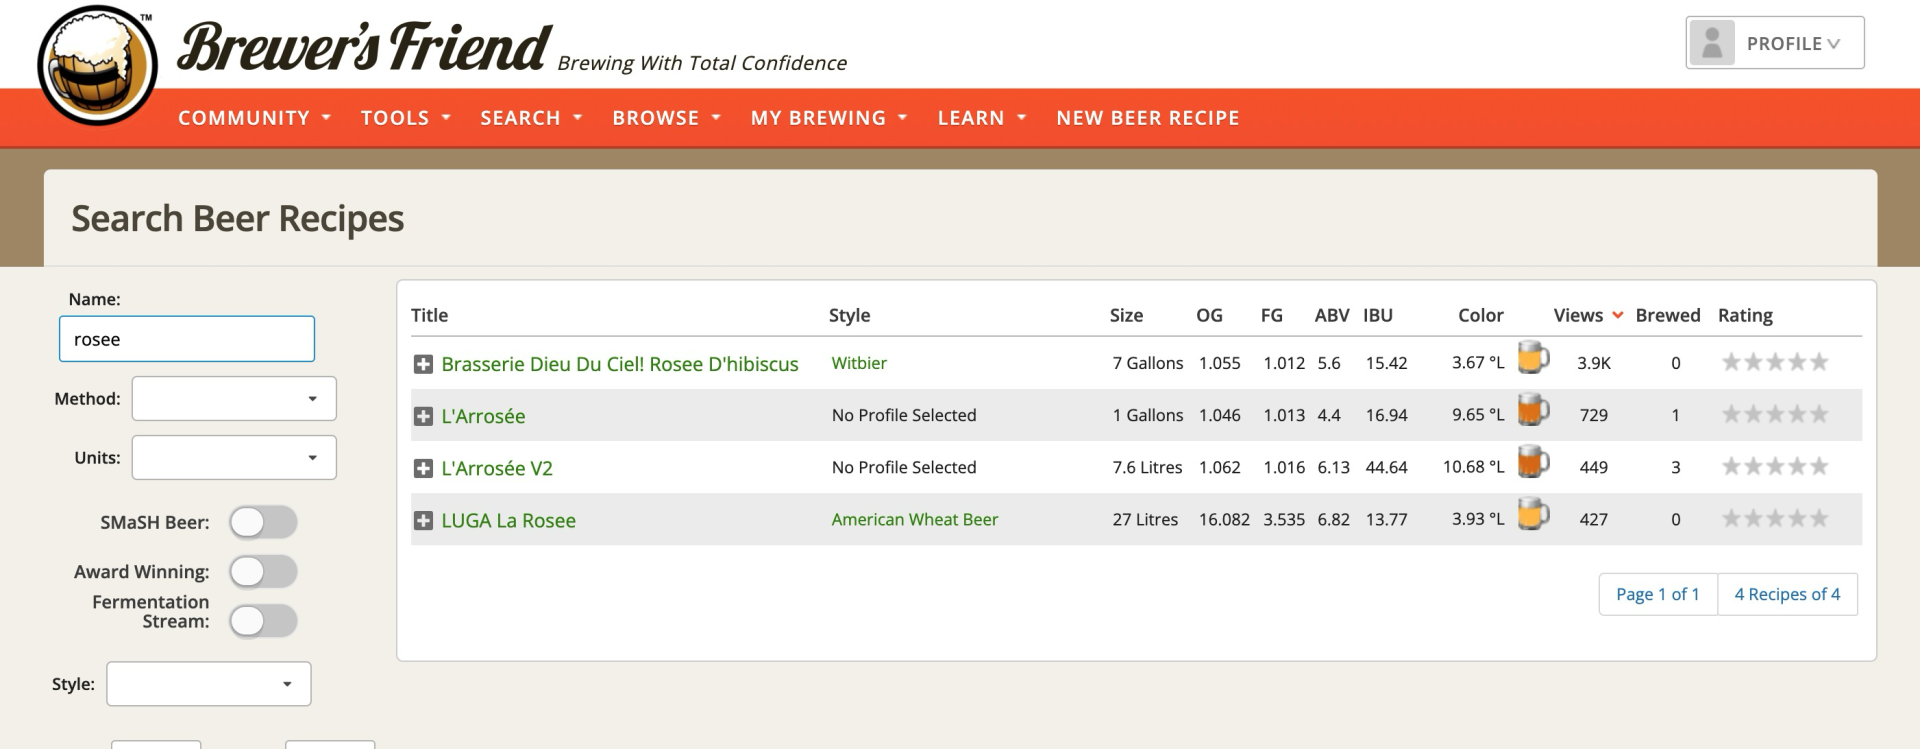Open the Method dropdown

pos(234,399)
